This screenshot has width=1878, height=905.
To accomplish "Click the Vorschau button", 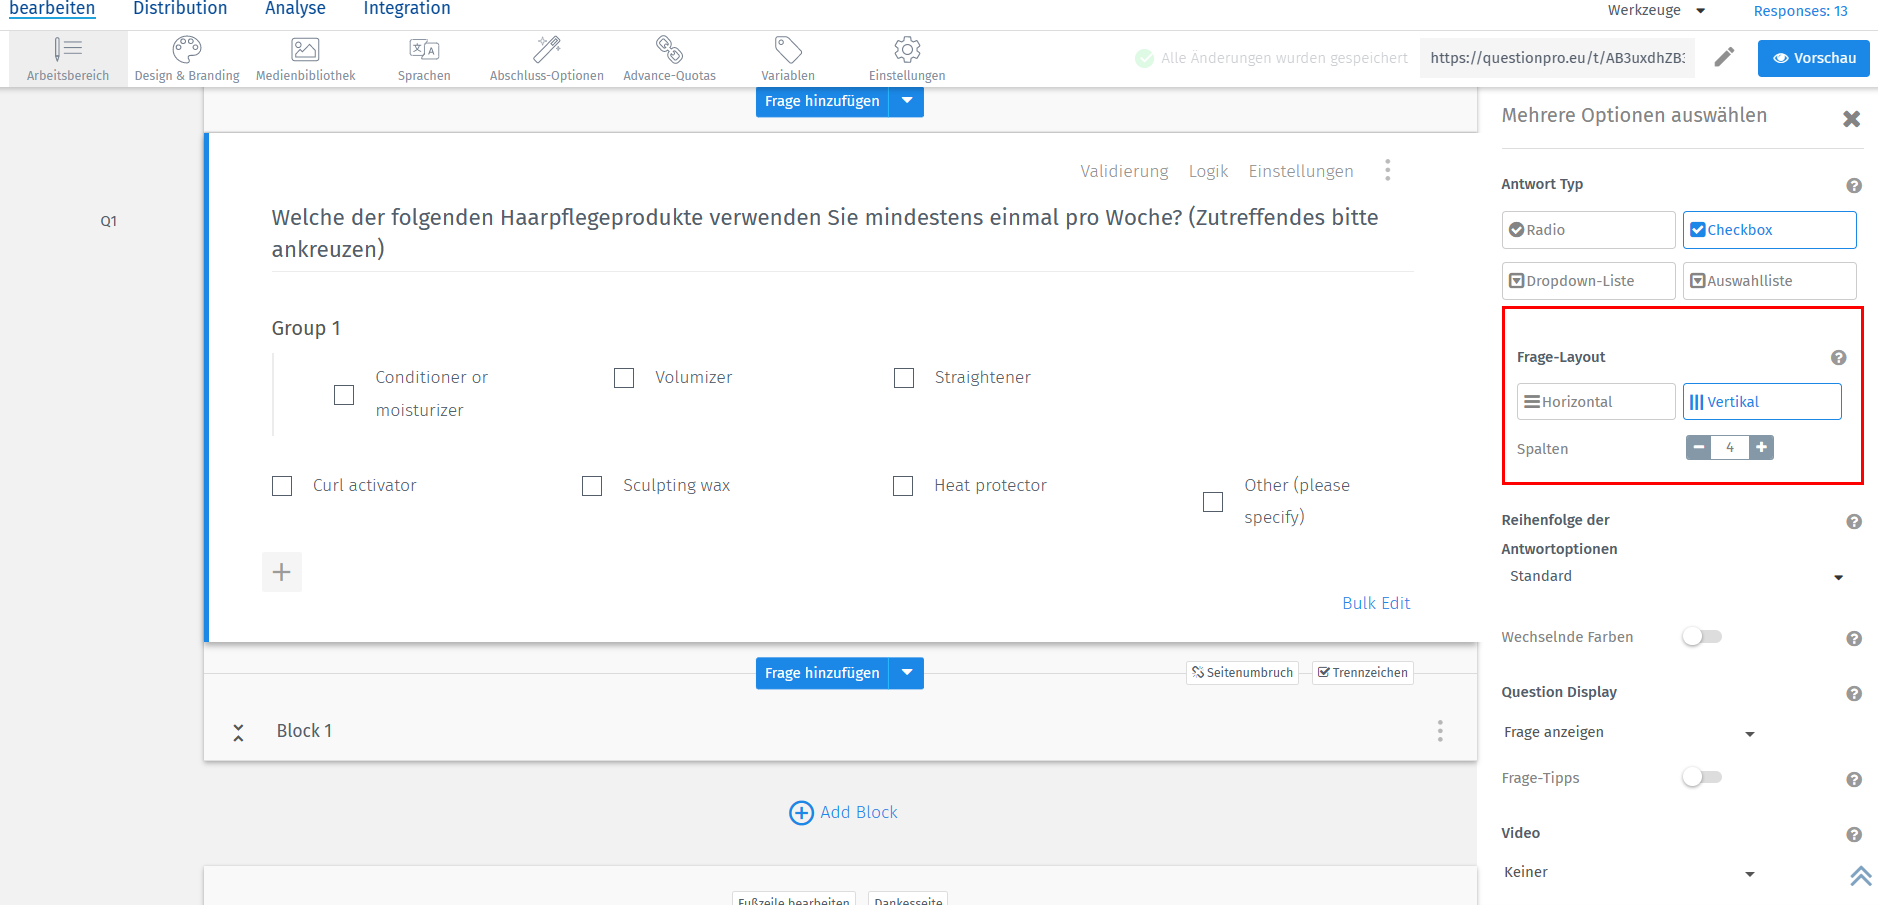I will point(1812,57).
